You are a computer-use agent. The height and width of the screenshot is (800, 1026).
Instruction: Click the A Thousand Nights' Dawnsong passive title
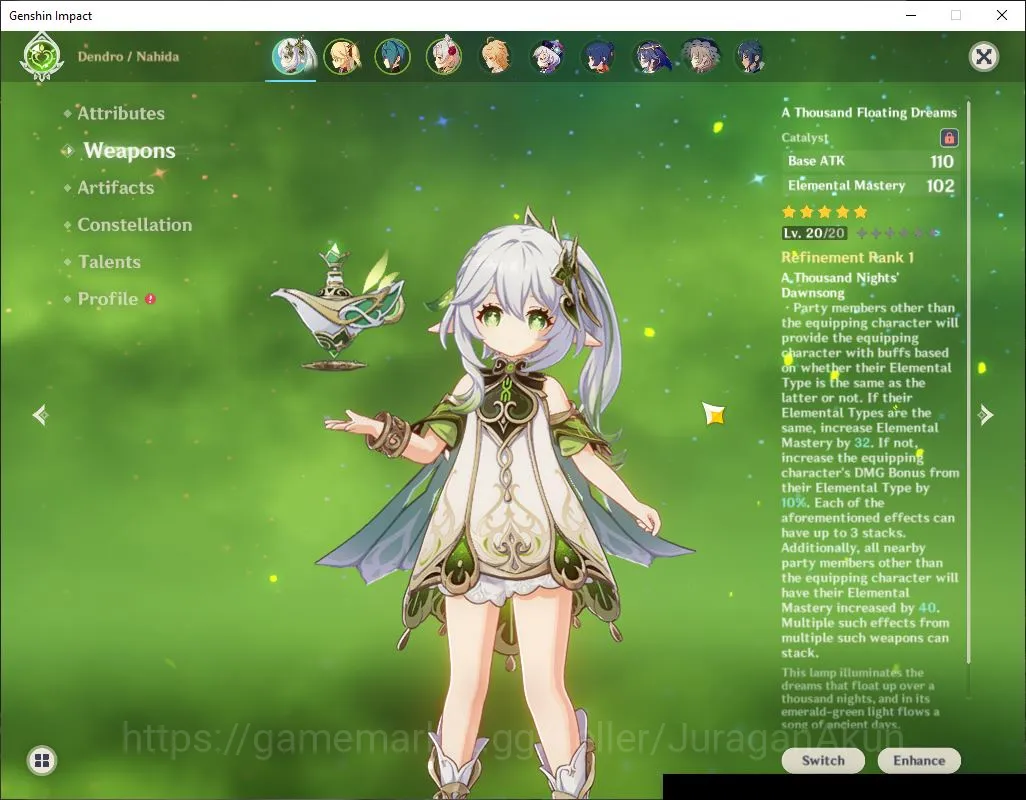pos(840,285)
